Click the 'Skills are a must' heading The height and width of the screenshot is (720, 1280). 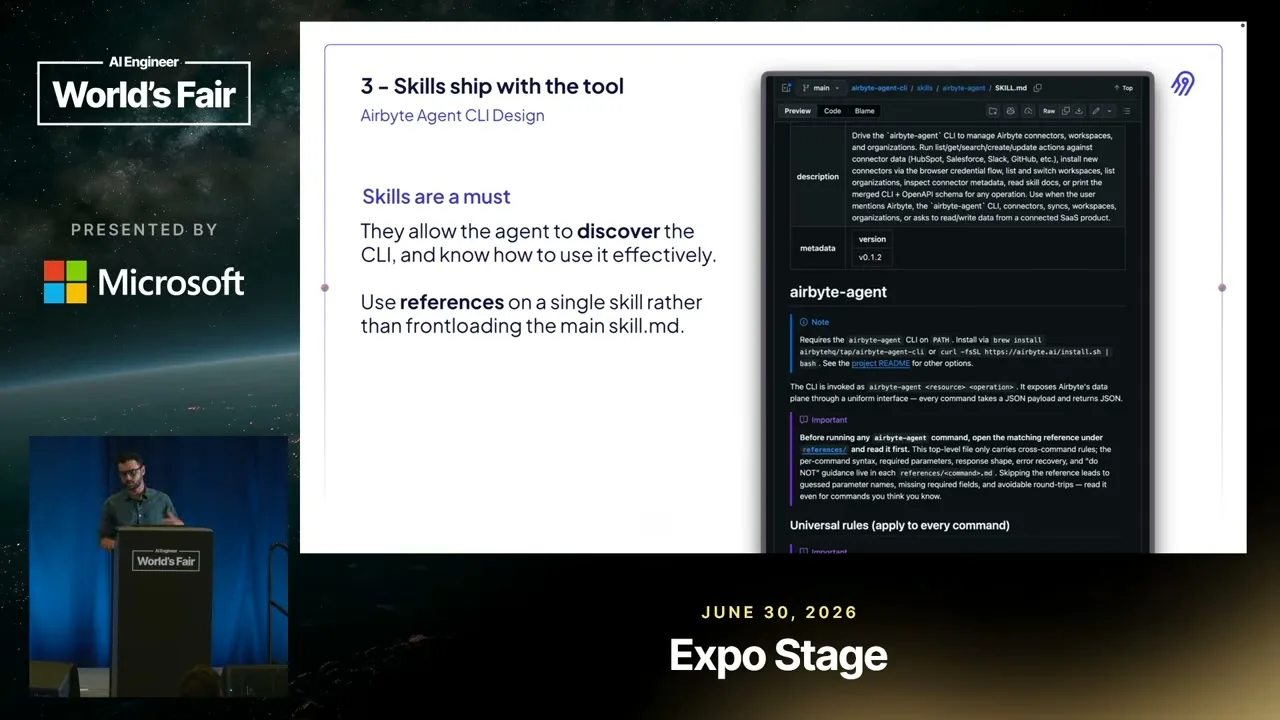[x=436, y=197]
